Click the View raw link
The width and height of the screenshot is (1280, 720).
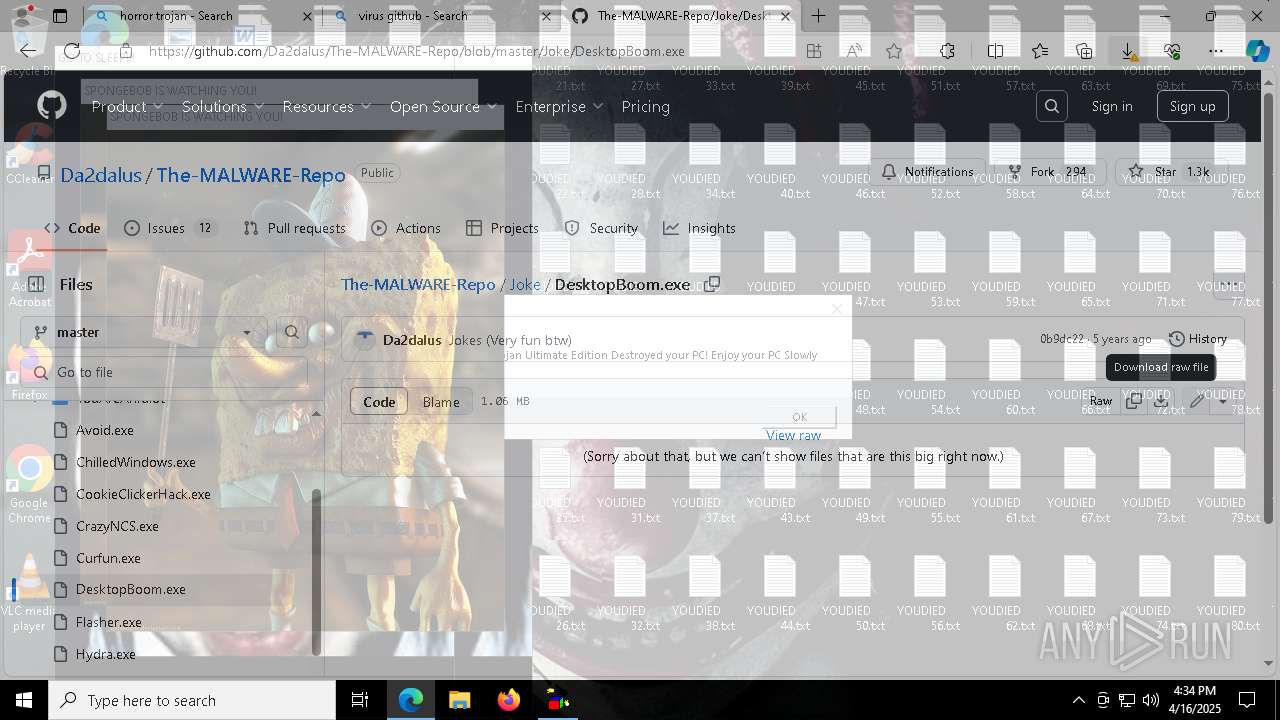pyautogui.click(x=793, y=435)
